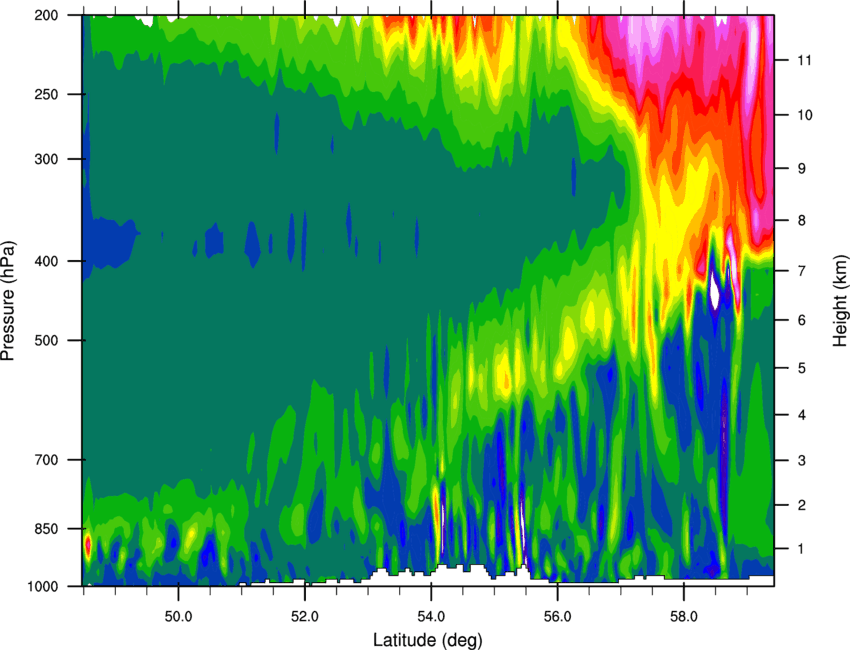
Task: Click the 1000 pressure tick label
Action: click(x=43, y=587)
